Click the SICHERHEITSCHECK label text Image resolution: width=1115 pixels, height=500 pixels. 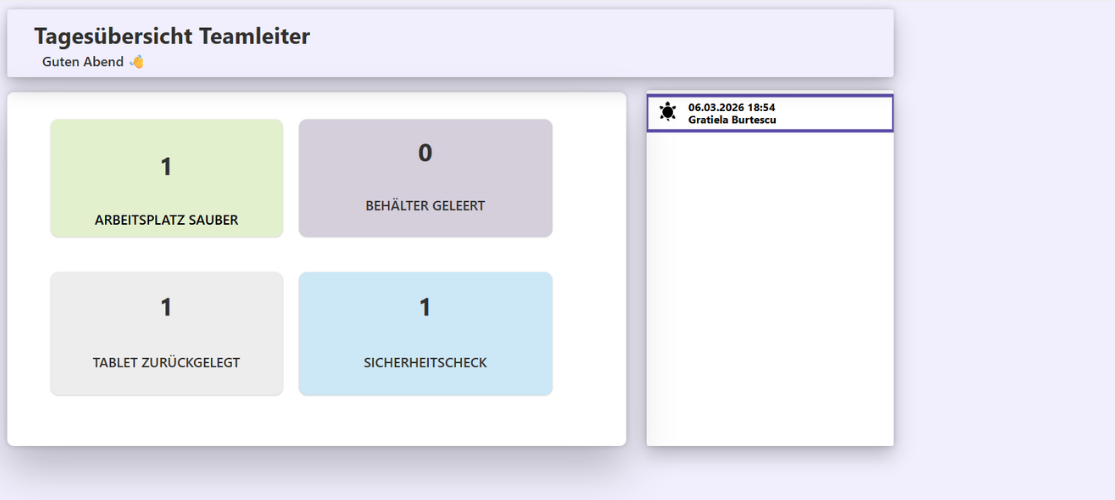[x=425, y=362]
